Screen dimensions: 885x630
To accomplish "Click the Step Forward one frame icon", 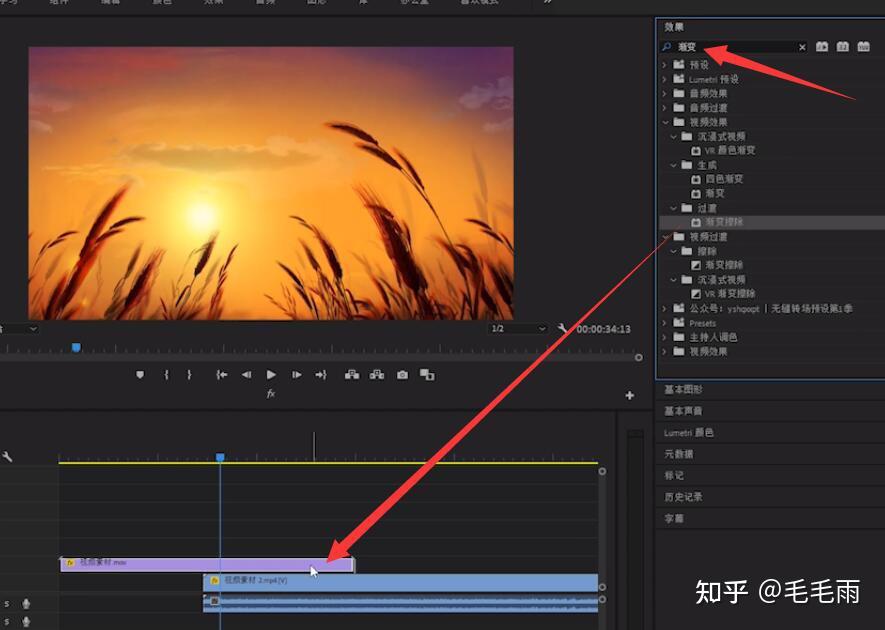I will tap(297, 375).
